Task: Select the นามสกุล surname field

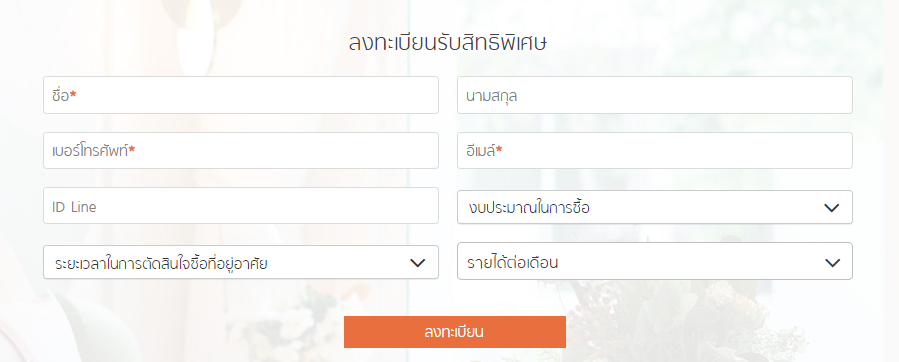Action: click(x=655, y=95)
